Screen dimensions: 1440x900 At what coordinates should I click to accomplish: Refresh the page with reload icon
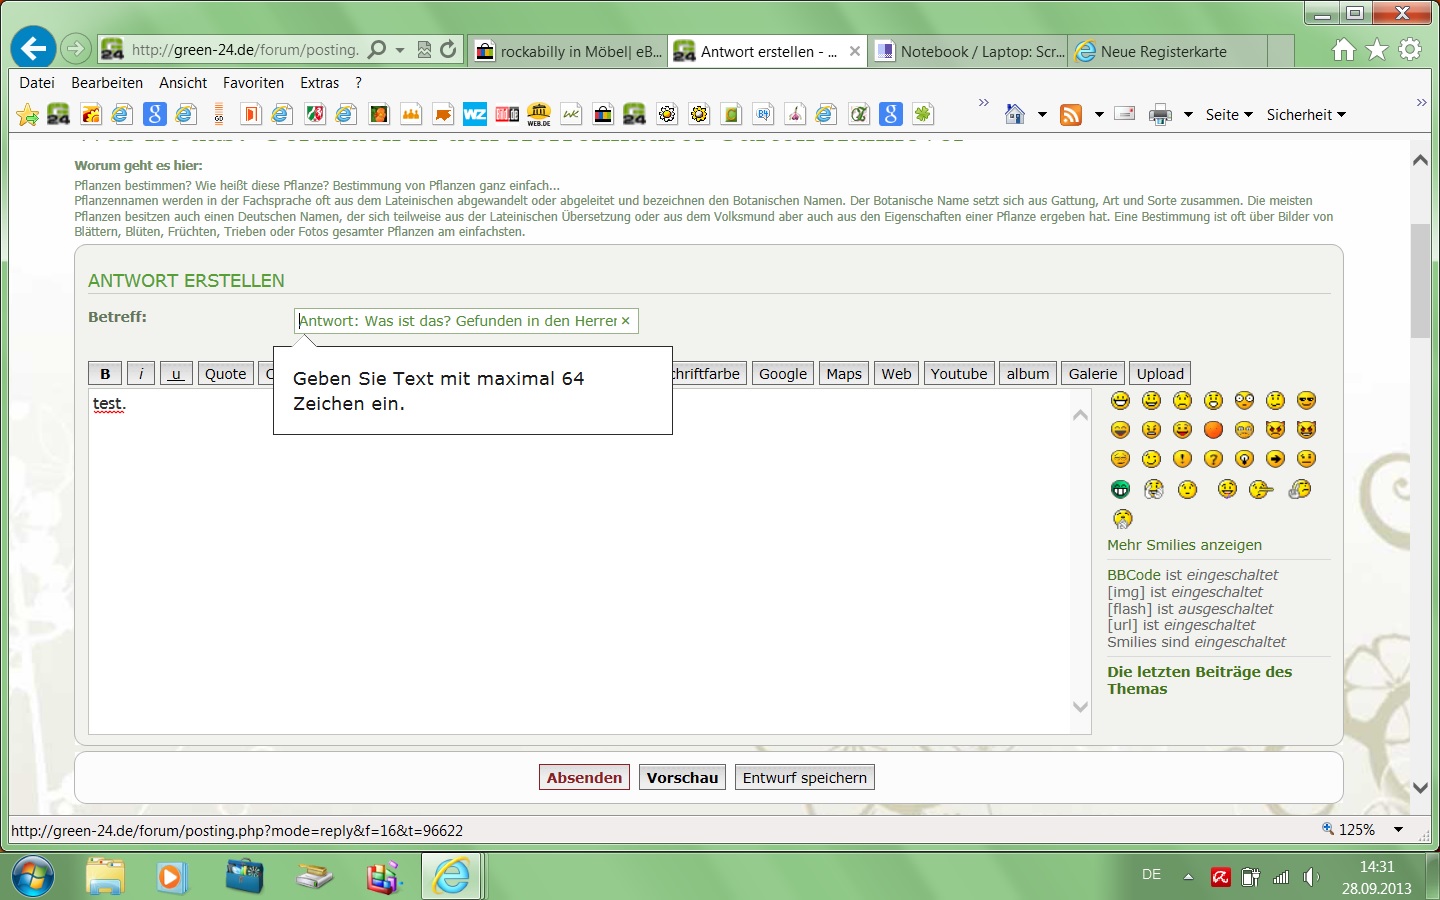pyautogui.click(x=448, y=49)
